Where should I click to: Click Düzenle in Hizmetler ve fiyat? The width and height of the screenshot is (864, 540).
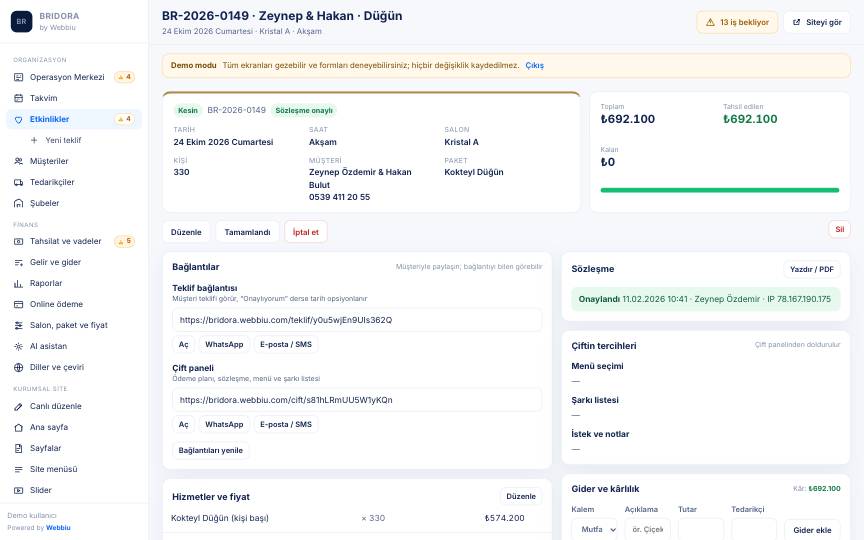pos(521,496)
